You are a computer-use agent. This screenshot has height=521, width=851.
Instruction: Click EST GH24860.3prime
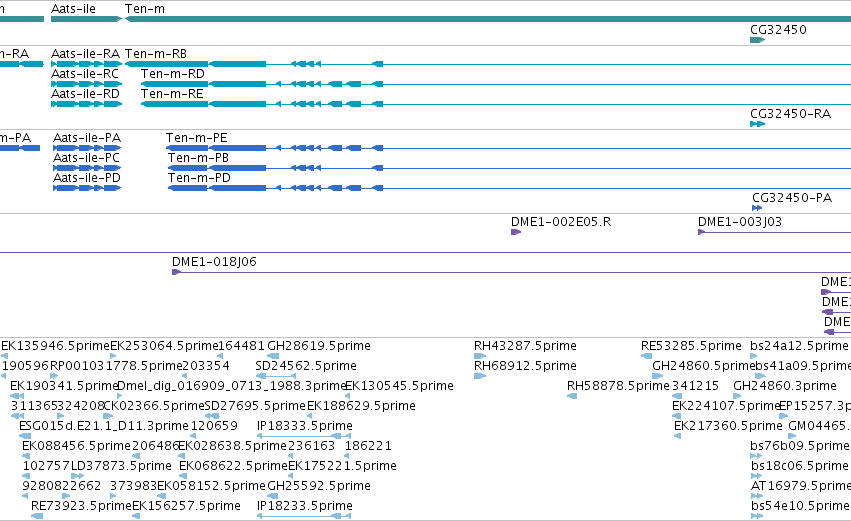(785, 386)
